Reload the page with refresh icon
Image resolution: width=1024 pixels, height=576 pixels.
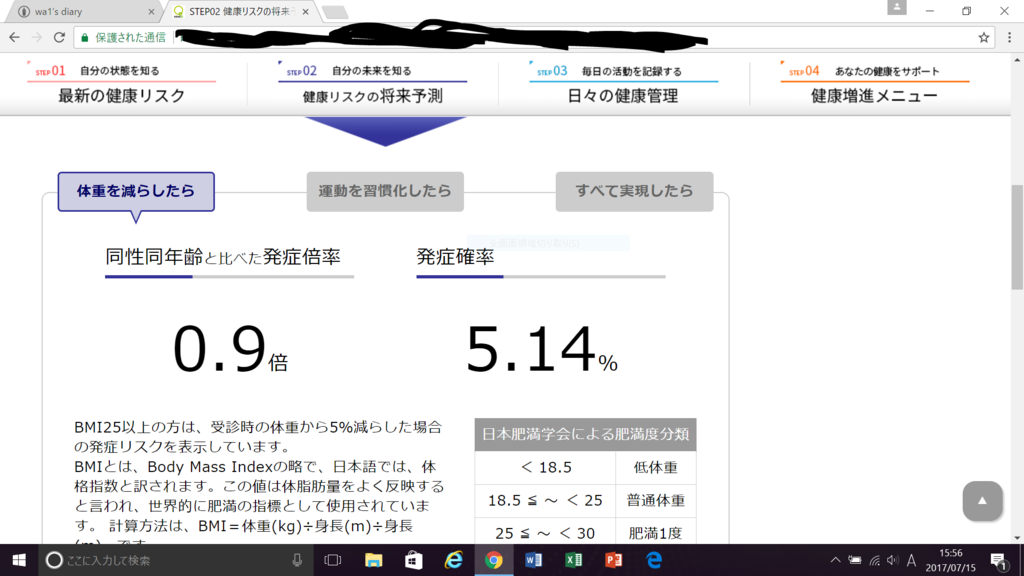pyautogui.click(x=59, y=38)
